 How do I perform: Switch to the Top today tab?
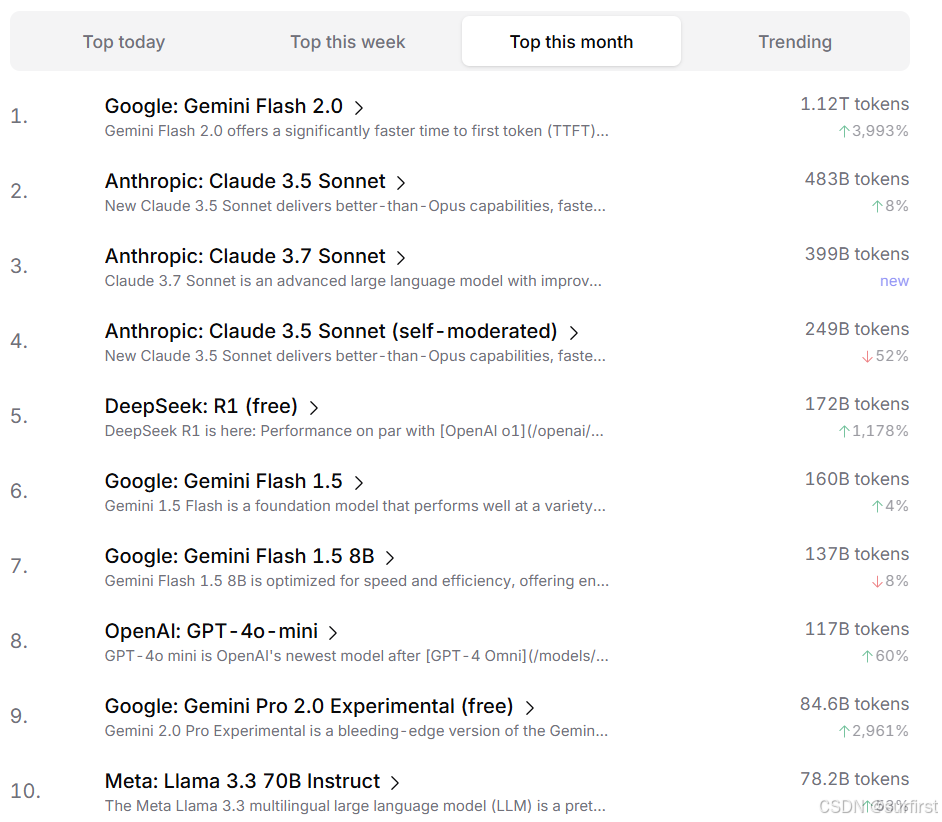(x=124, y=42)
